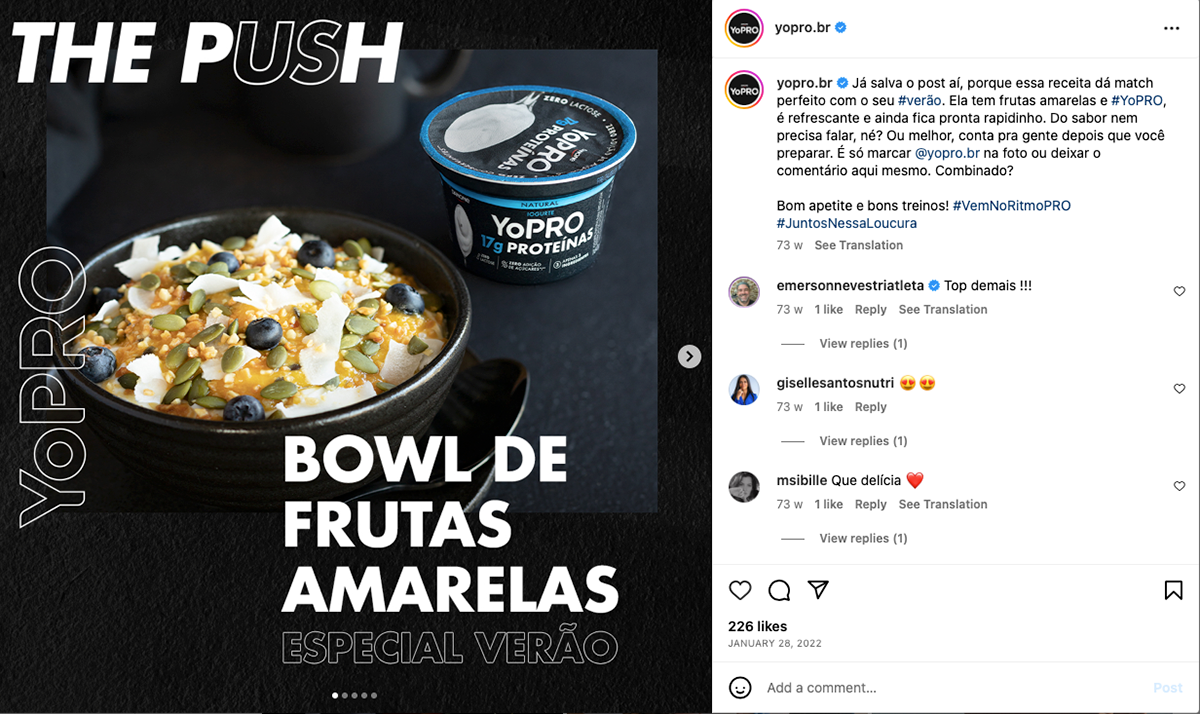Select the second carousel dot indicator

[344, 695]
